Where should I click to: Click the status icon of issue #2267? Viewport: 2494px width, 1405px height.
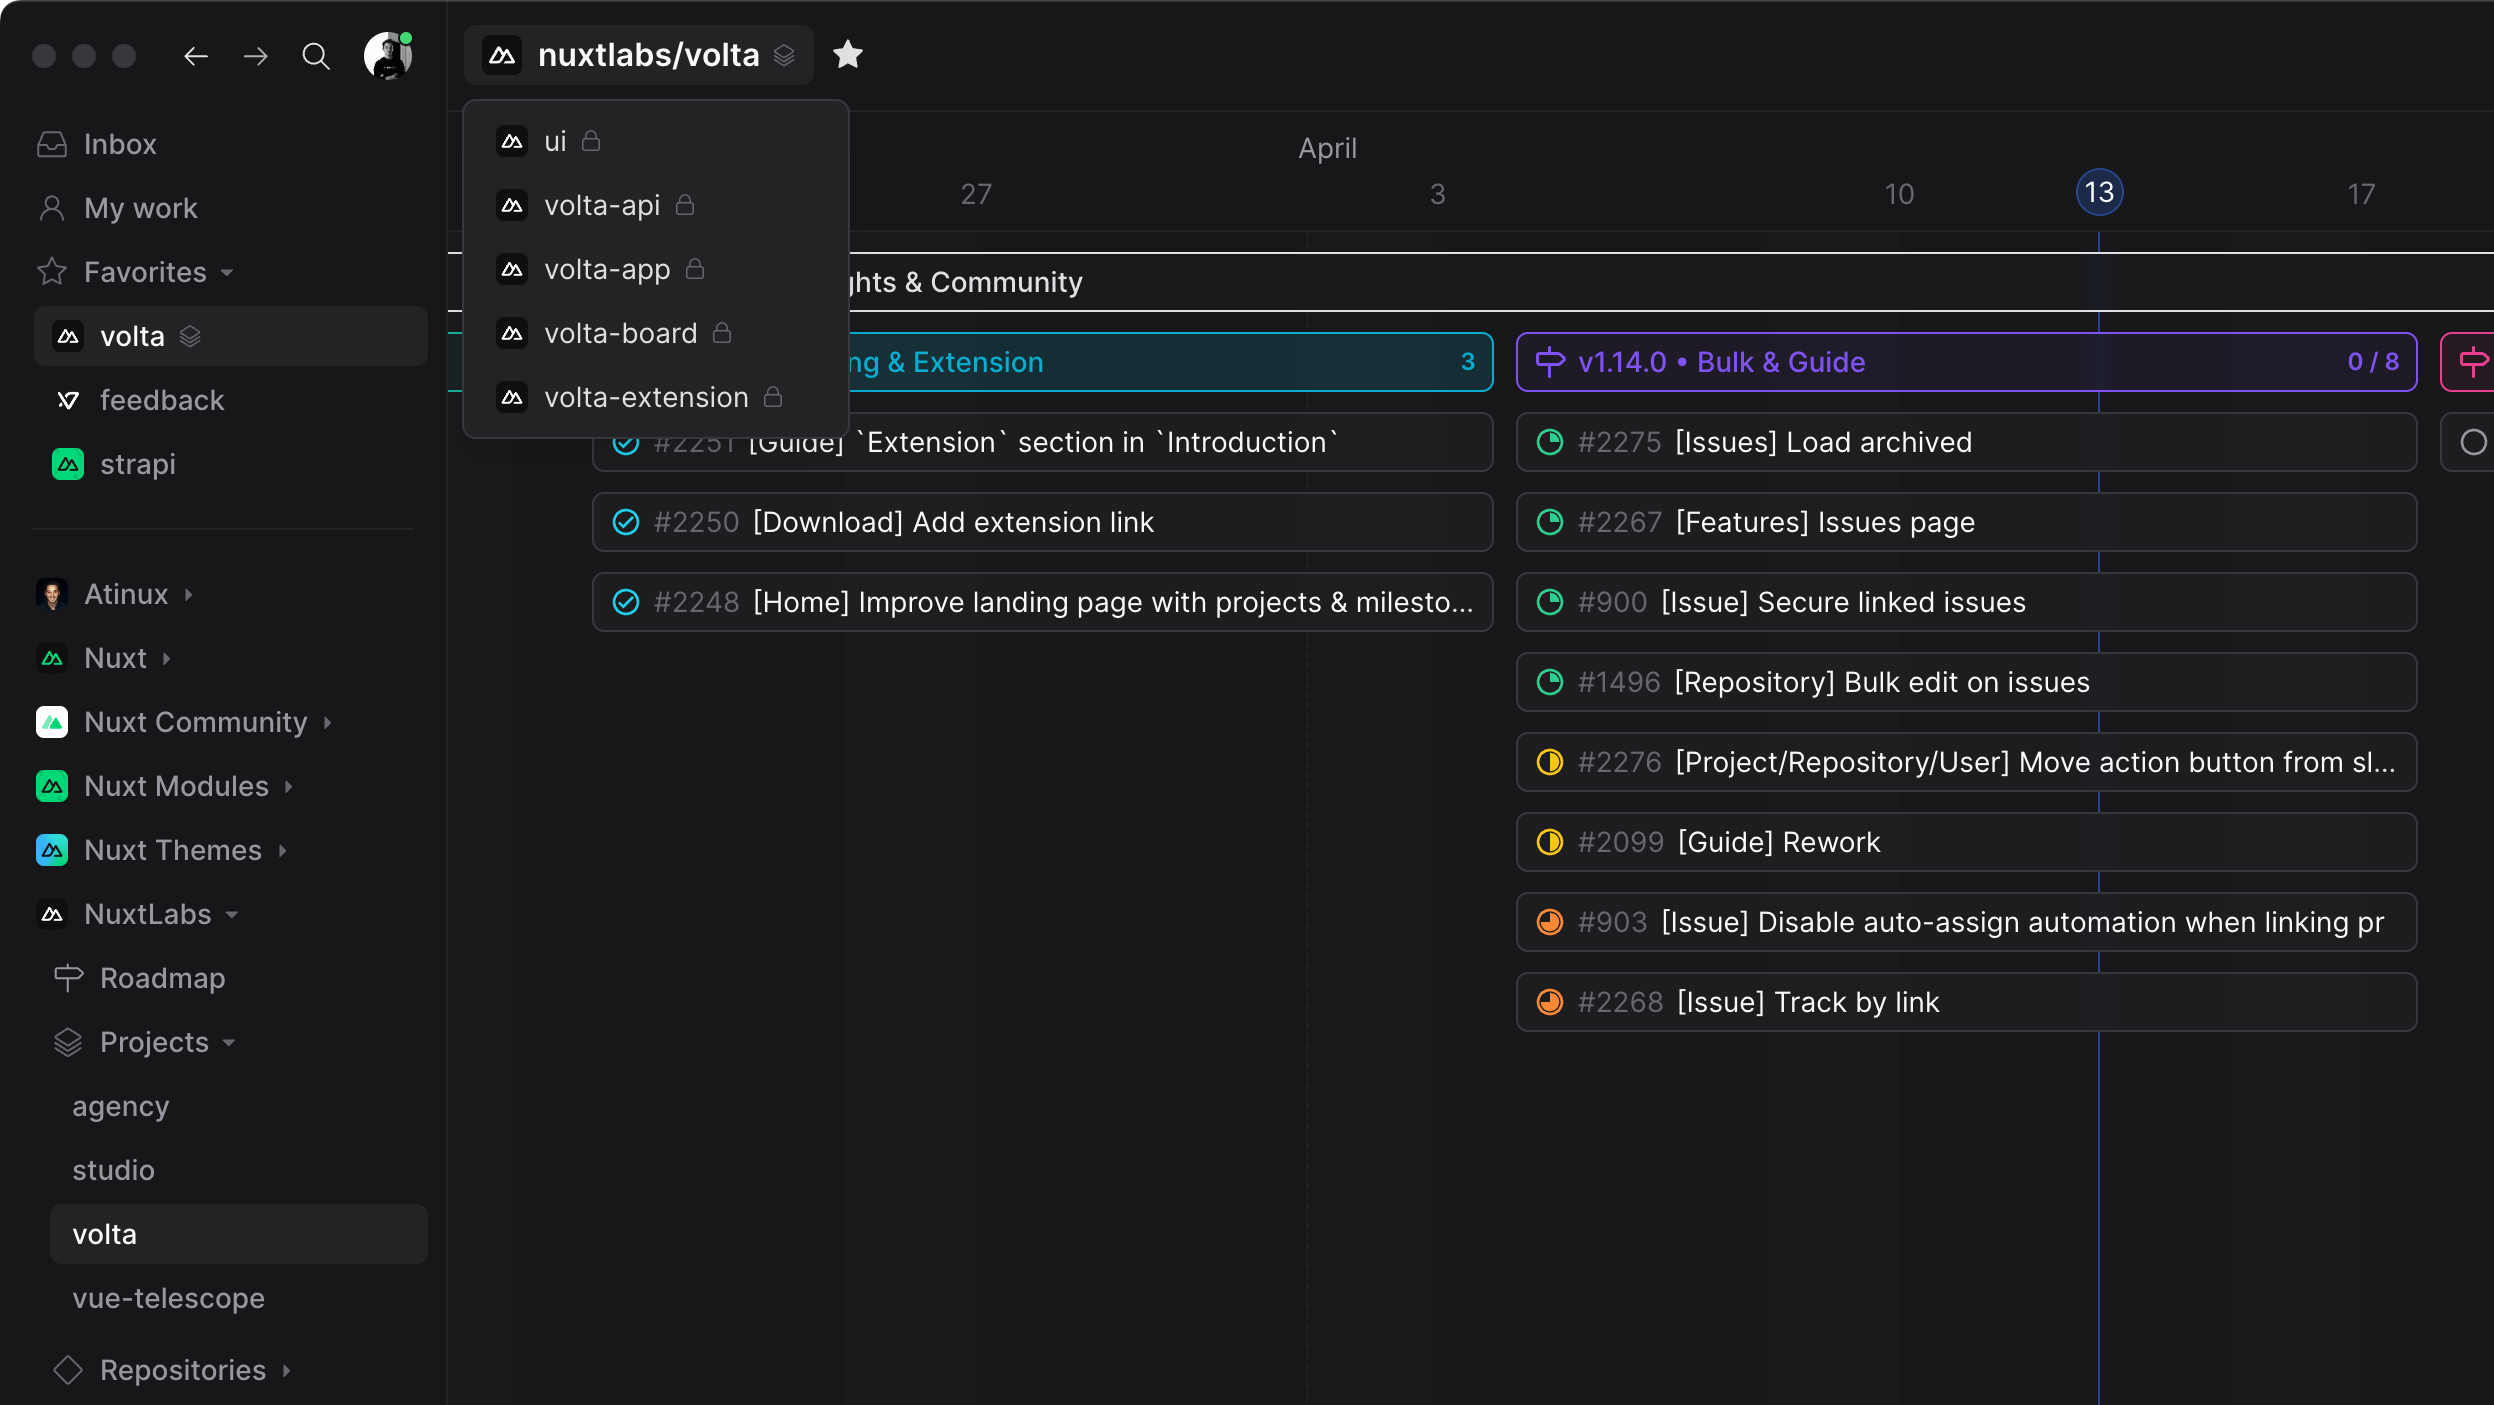(1550, 522)
